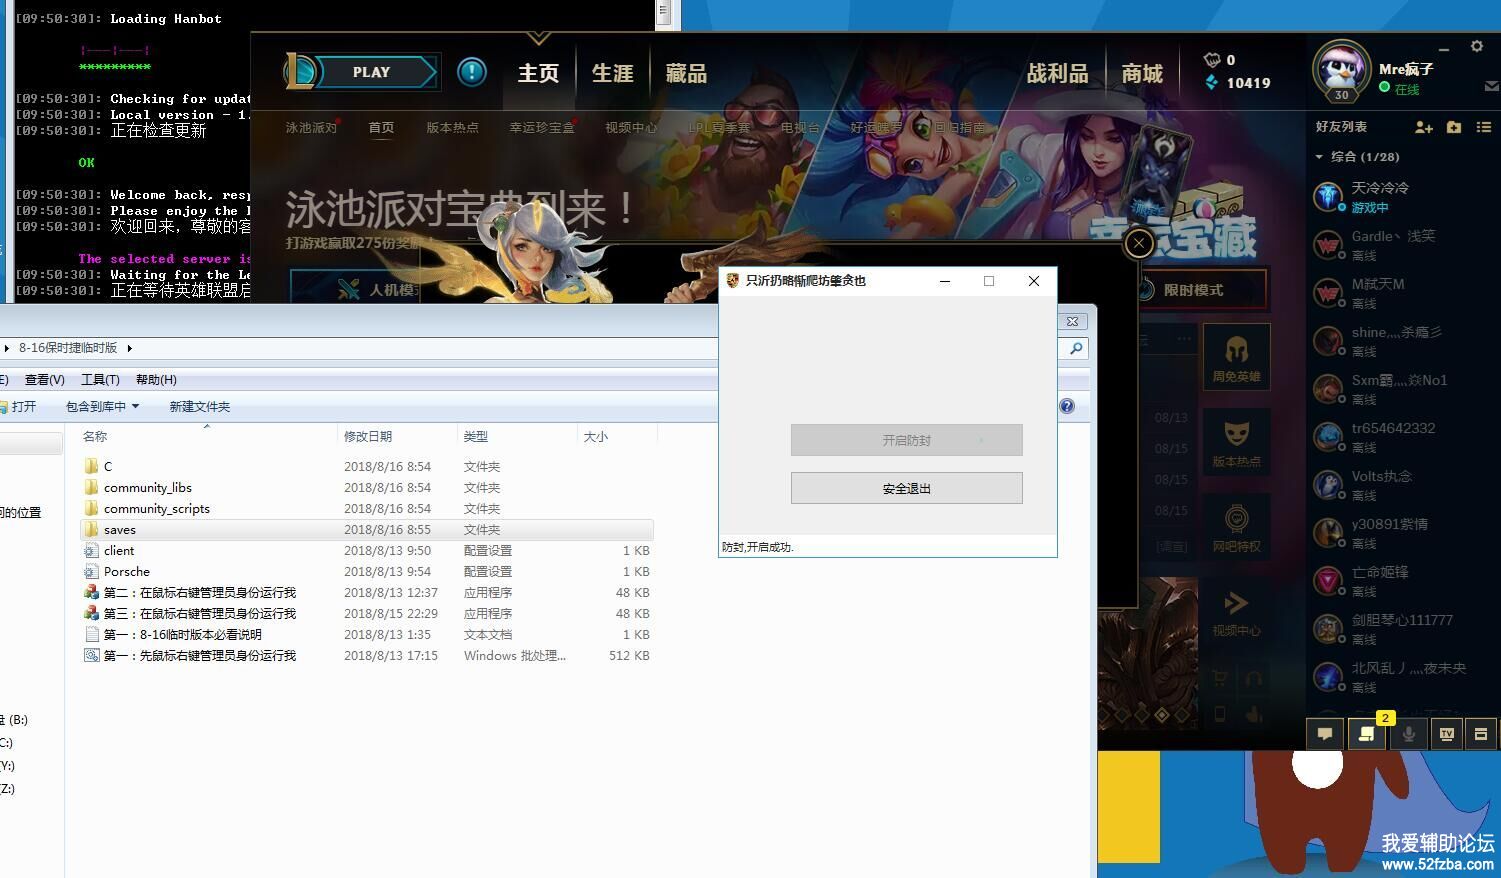The width and height of the screenshot is (1501, 878).
Task: Select the 版本热点 sub-tab
Action: [x=452, y=127]
